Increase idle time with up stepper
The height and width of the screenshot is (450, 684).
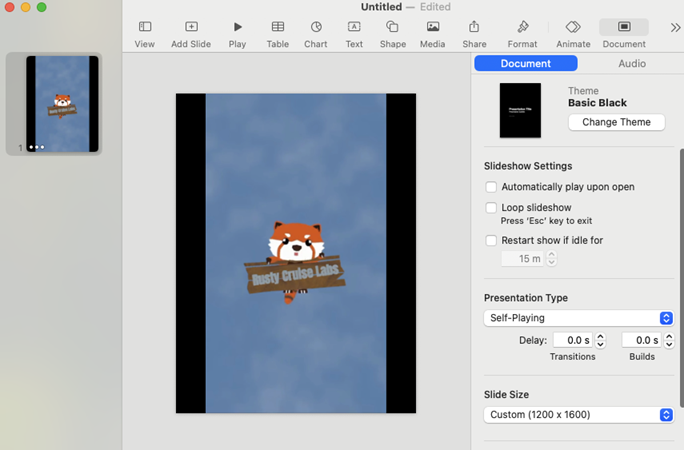551,255
